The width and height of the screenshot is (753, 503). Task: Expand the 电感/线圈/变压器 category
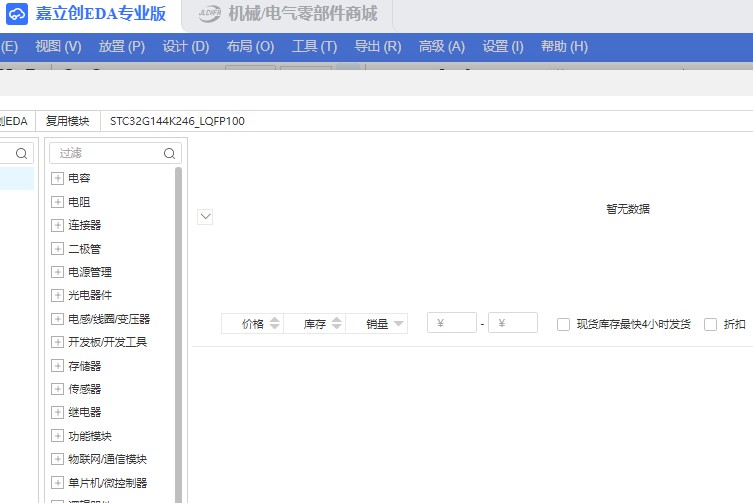pyautogui.click(x=57, y=319)
